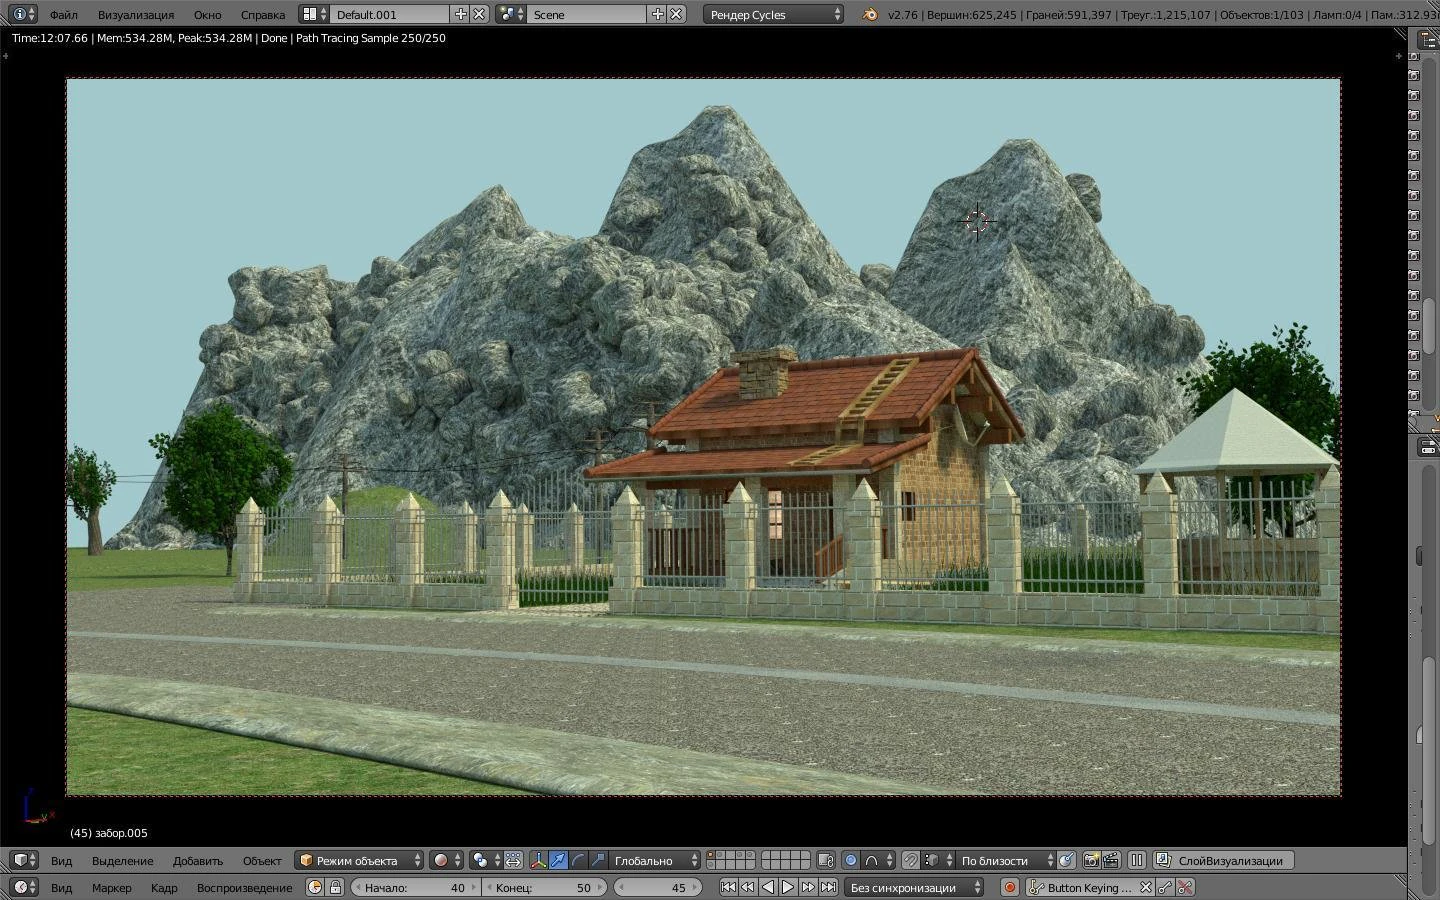Delete the current Scene
1440x900 pixels.
676,14
